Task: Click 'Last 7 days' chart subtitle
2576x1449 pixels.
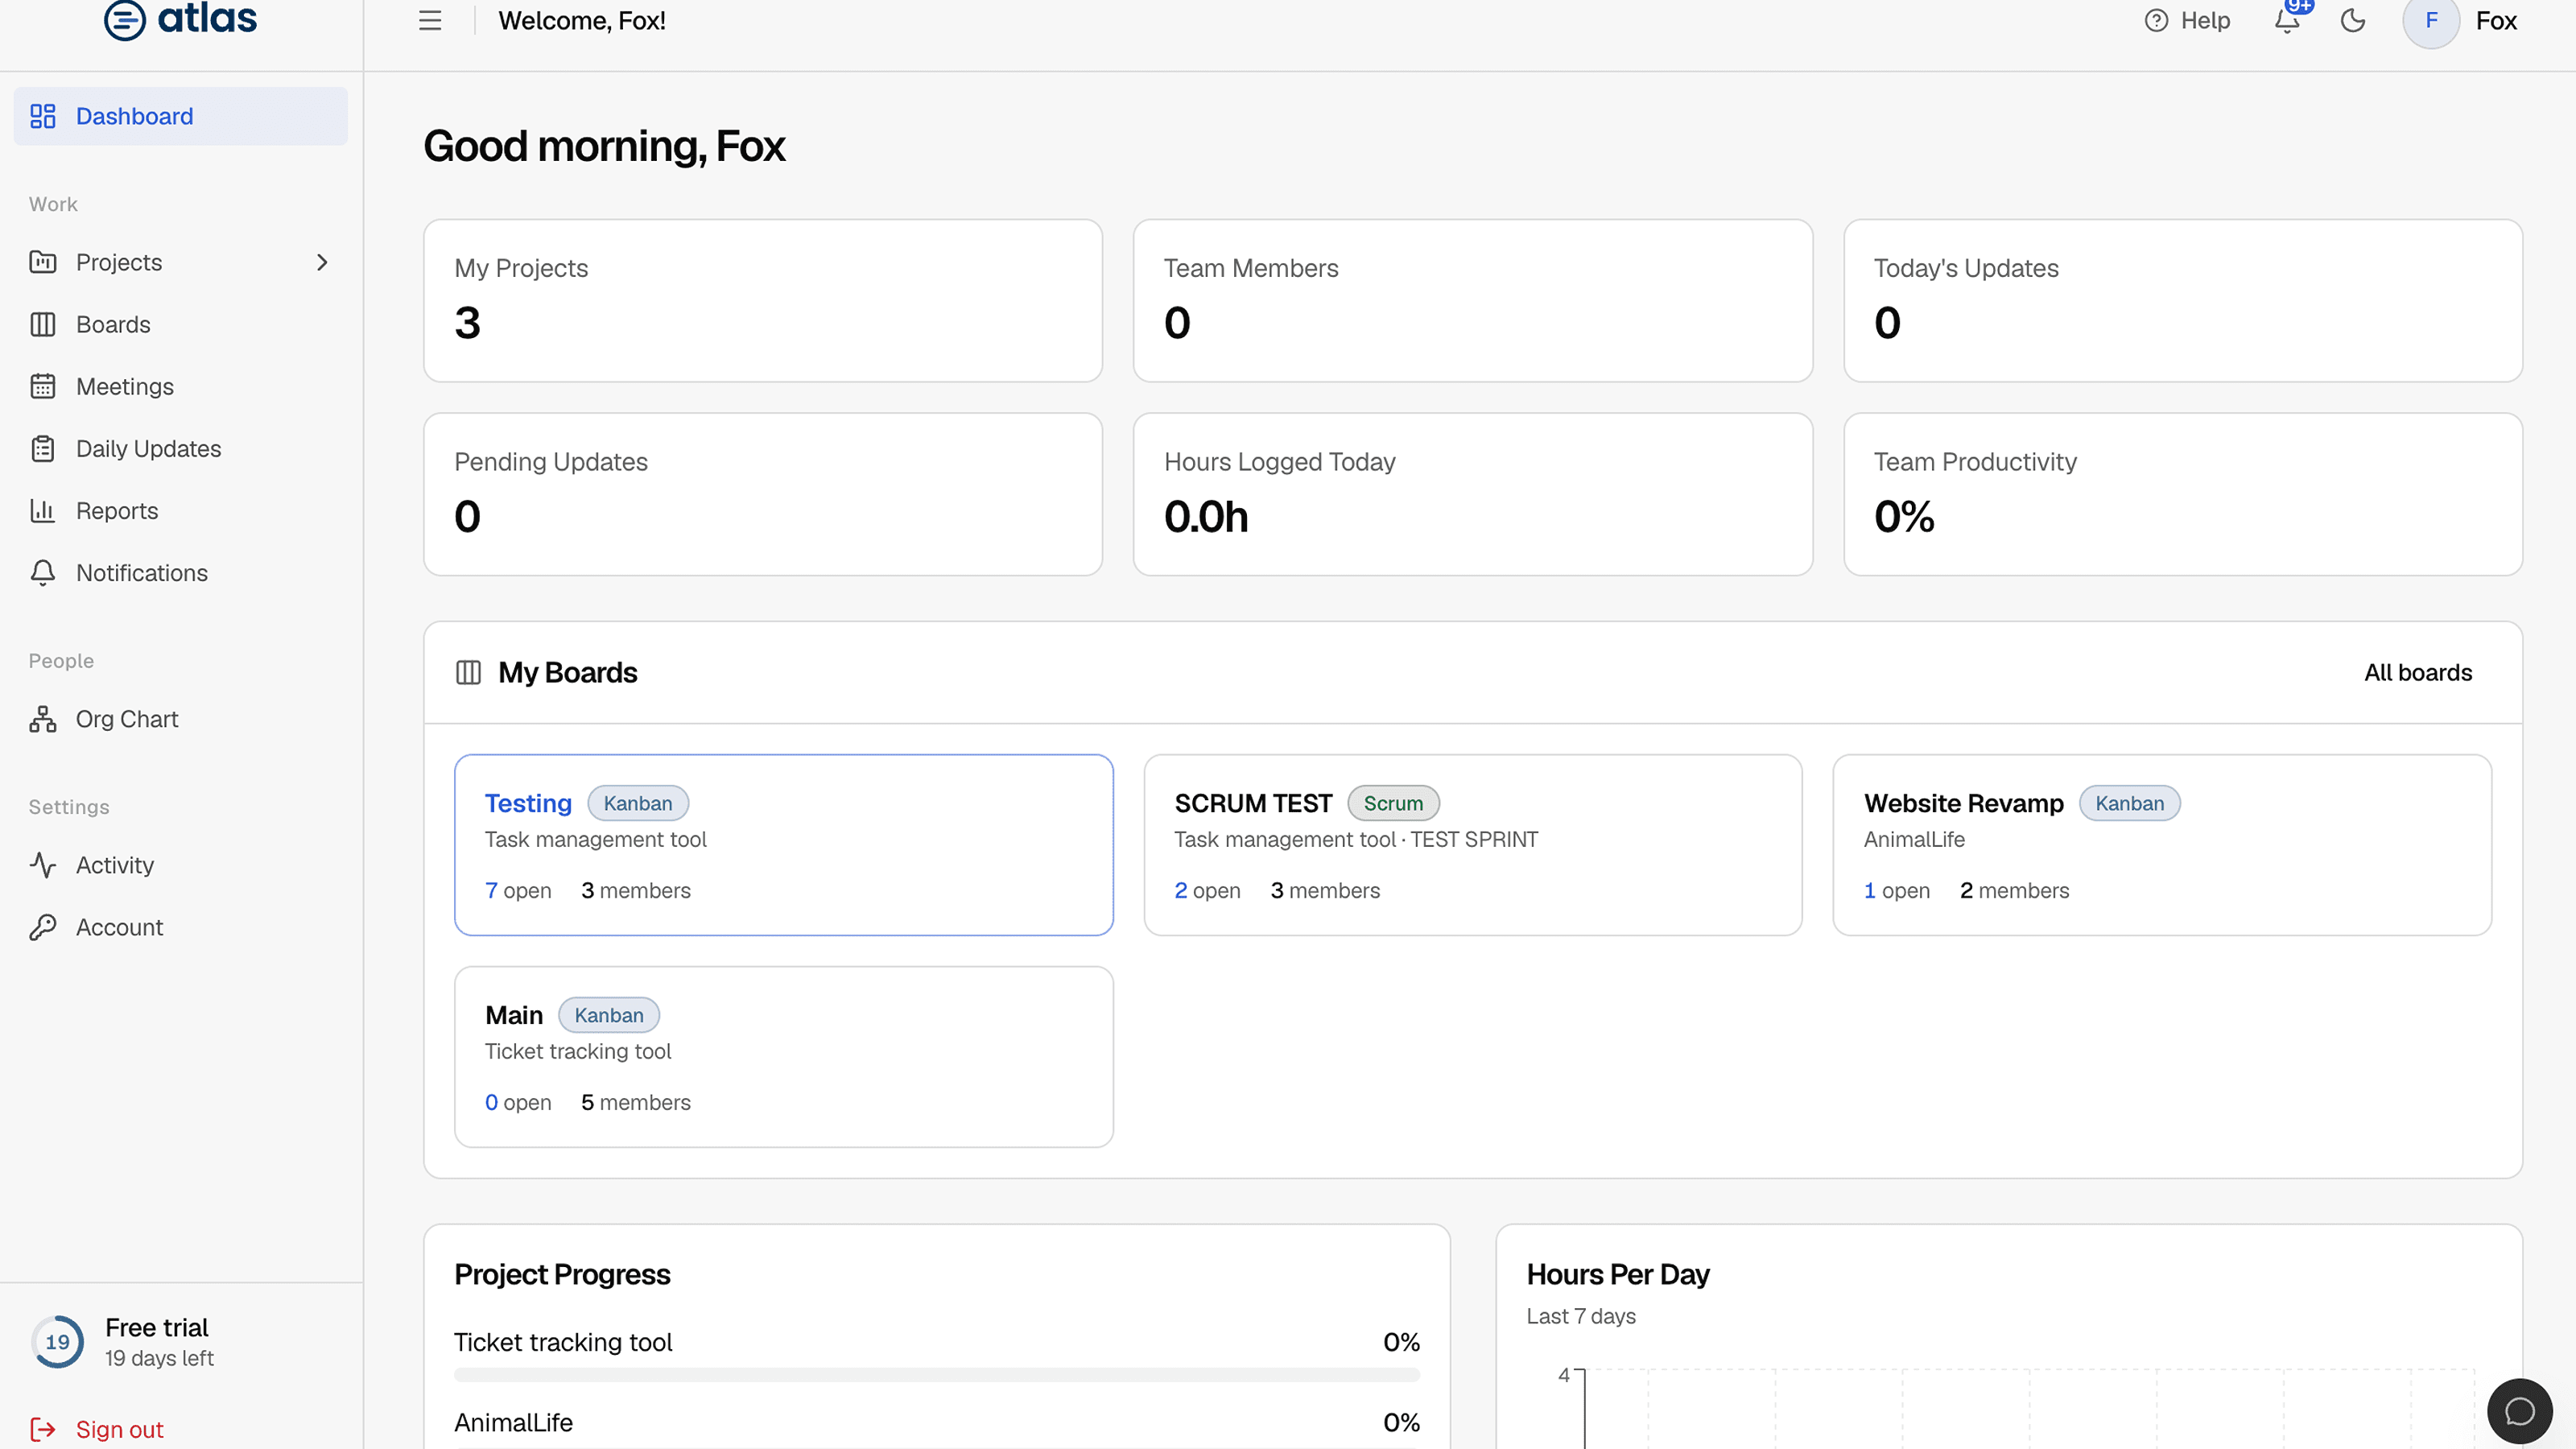Action: 1581,1316
